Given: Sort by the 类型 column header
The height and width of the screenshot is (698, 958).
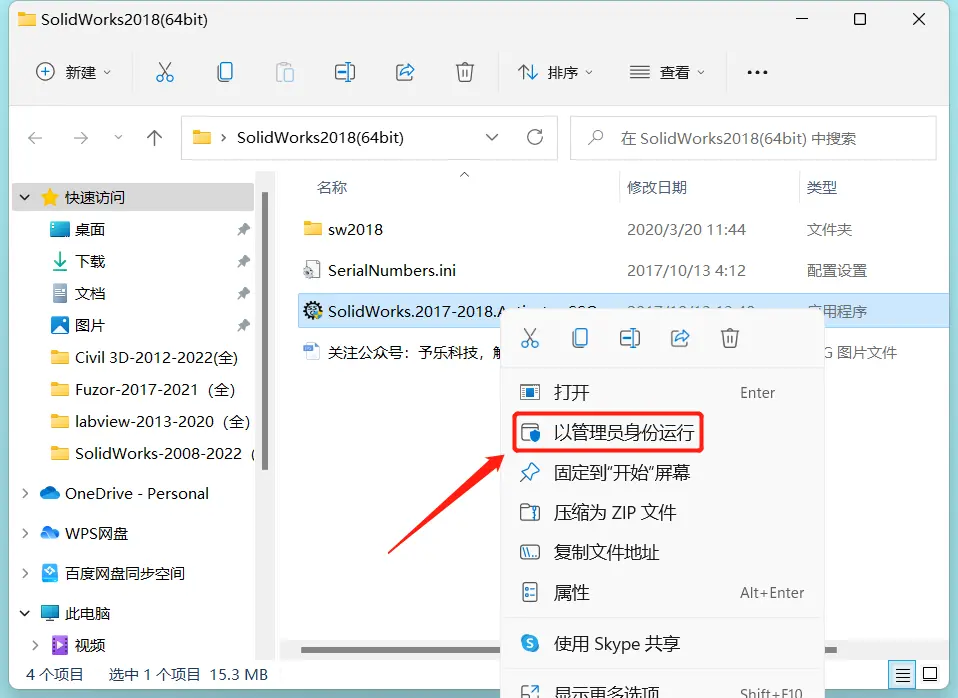Looking at the screenshot, I should [821, 188].
